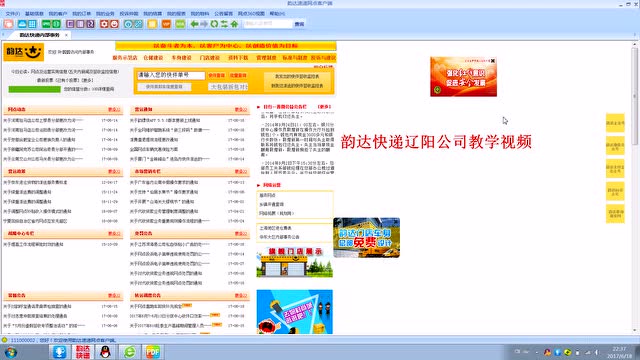Click 更多 in the 营运通知 section header

pos(241,109)
